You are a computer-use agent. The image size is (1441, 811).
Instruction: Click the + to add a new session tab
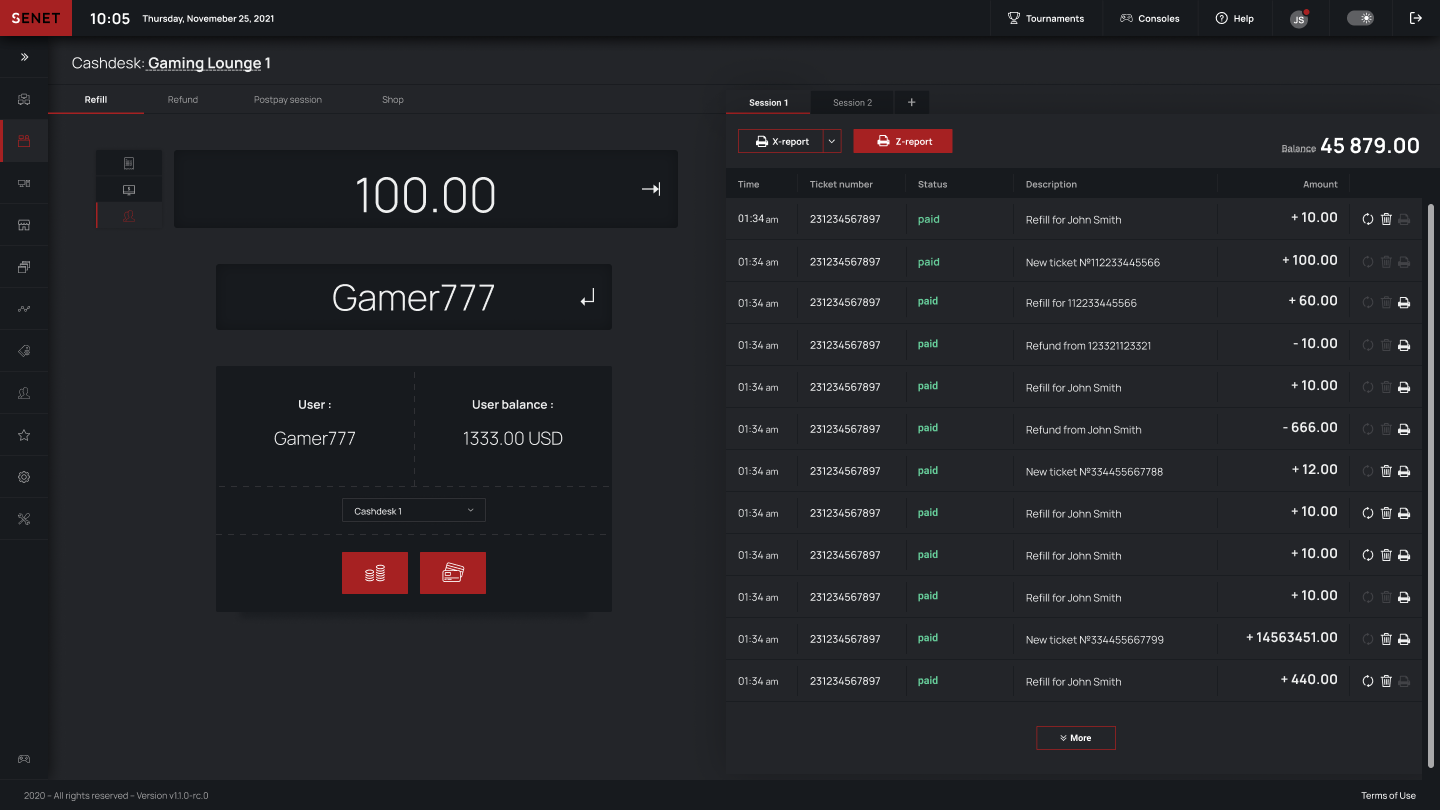point(911,102)
